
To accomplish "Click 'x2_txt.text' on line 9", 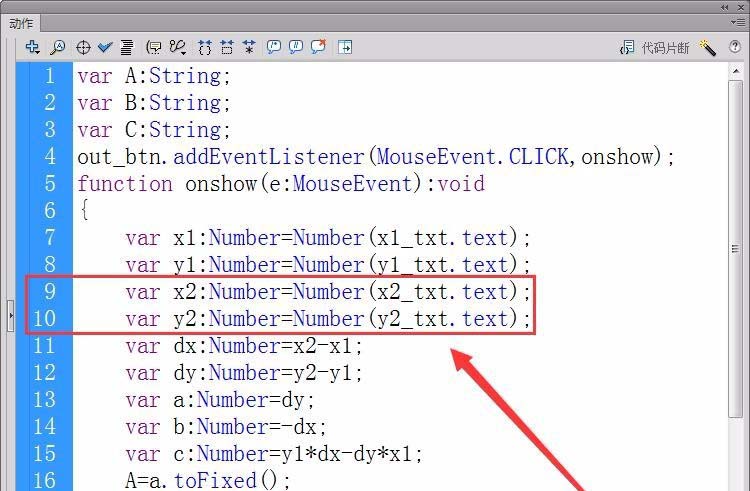I will (x=442, y=292).
